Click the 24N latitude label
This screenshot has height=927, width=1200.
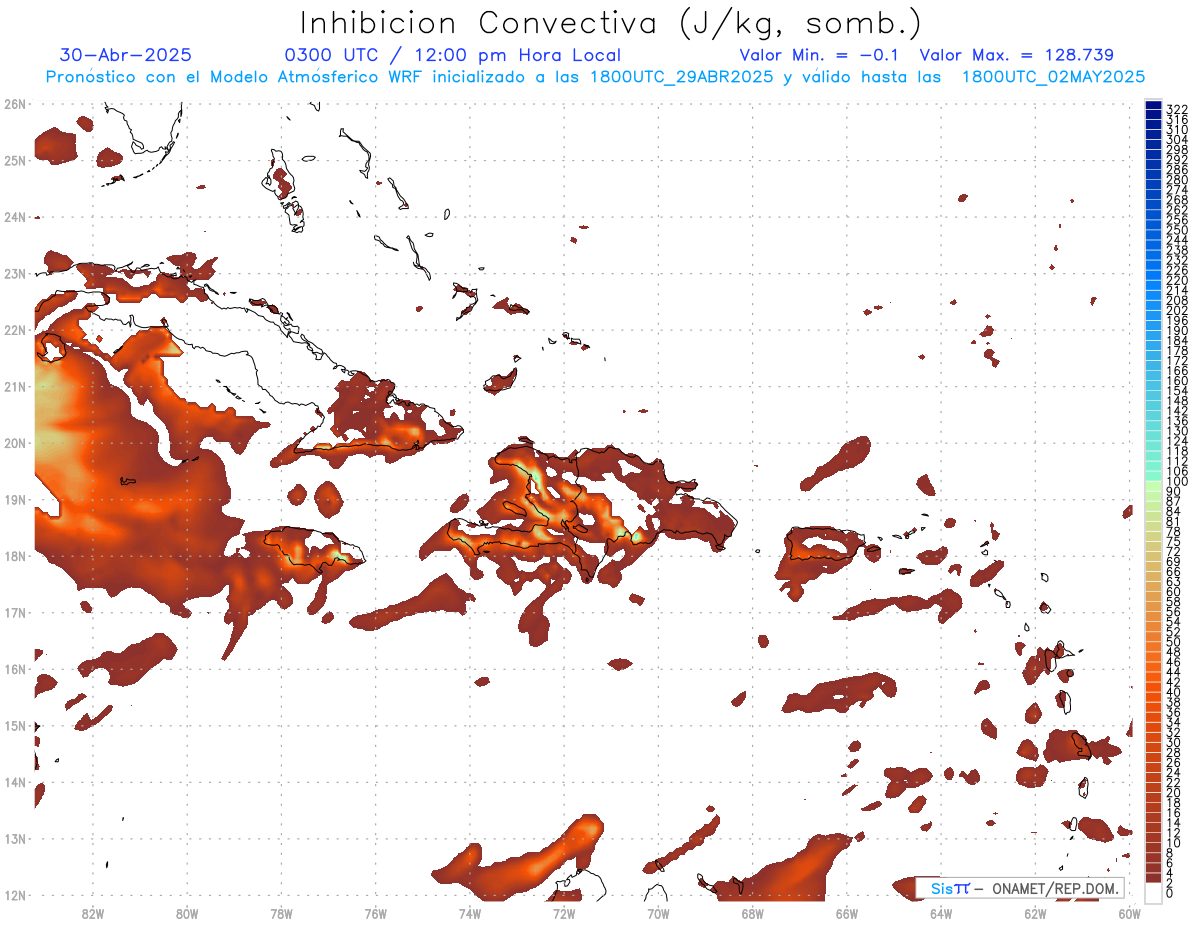(15, 217)
